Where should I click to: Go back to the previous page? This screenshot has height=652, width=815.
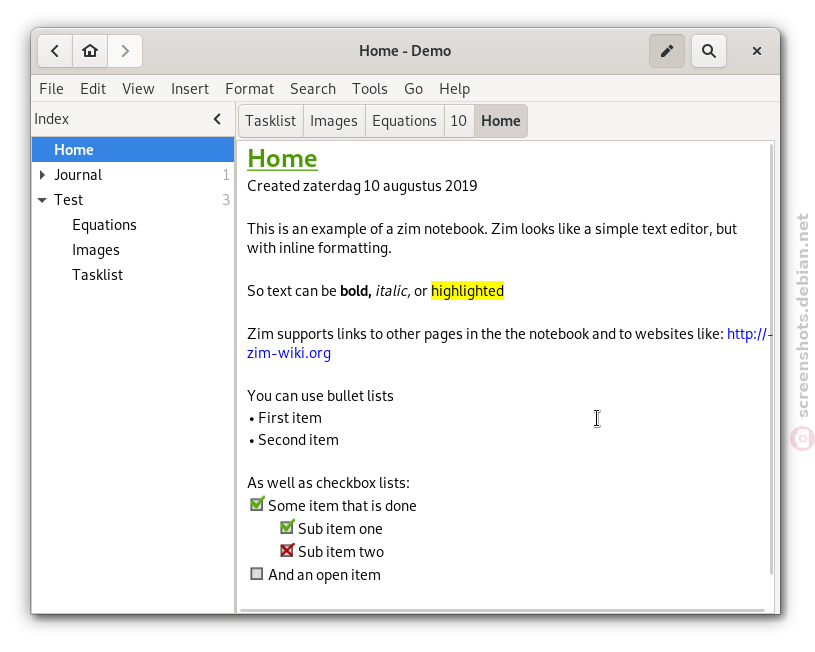(x=55, y=51)
